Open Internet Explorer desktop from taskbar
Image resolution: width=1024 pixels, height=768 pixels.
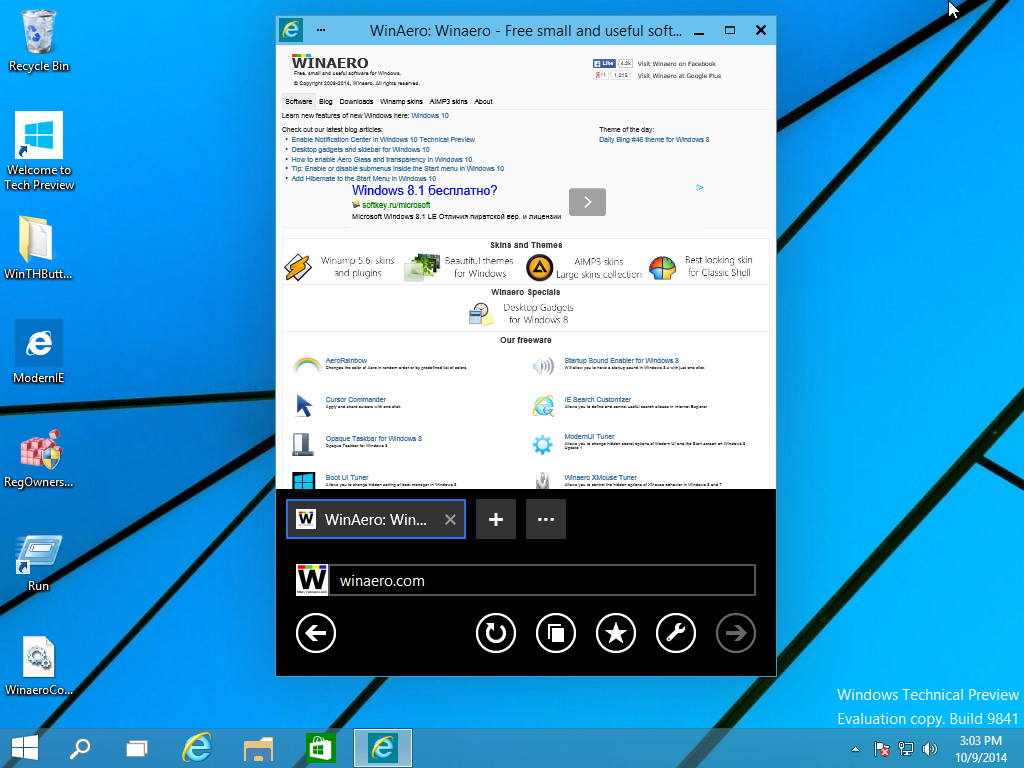click(197, 748)
